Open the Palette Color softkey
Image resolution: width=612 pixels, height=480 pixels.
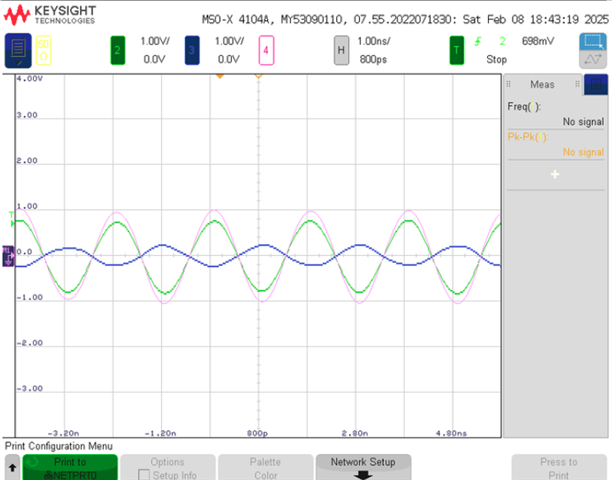tap(266, 468)
